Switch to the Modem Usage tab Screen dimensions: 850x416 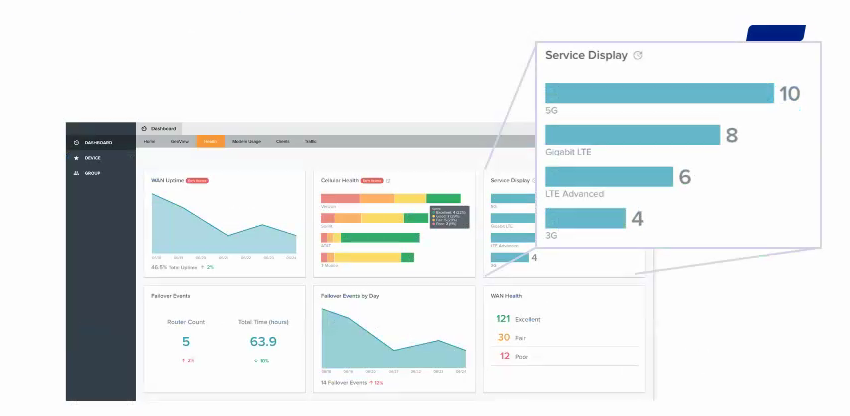coord(246,142)
